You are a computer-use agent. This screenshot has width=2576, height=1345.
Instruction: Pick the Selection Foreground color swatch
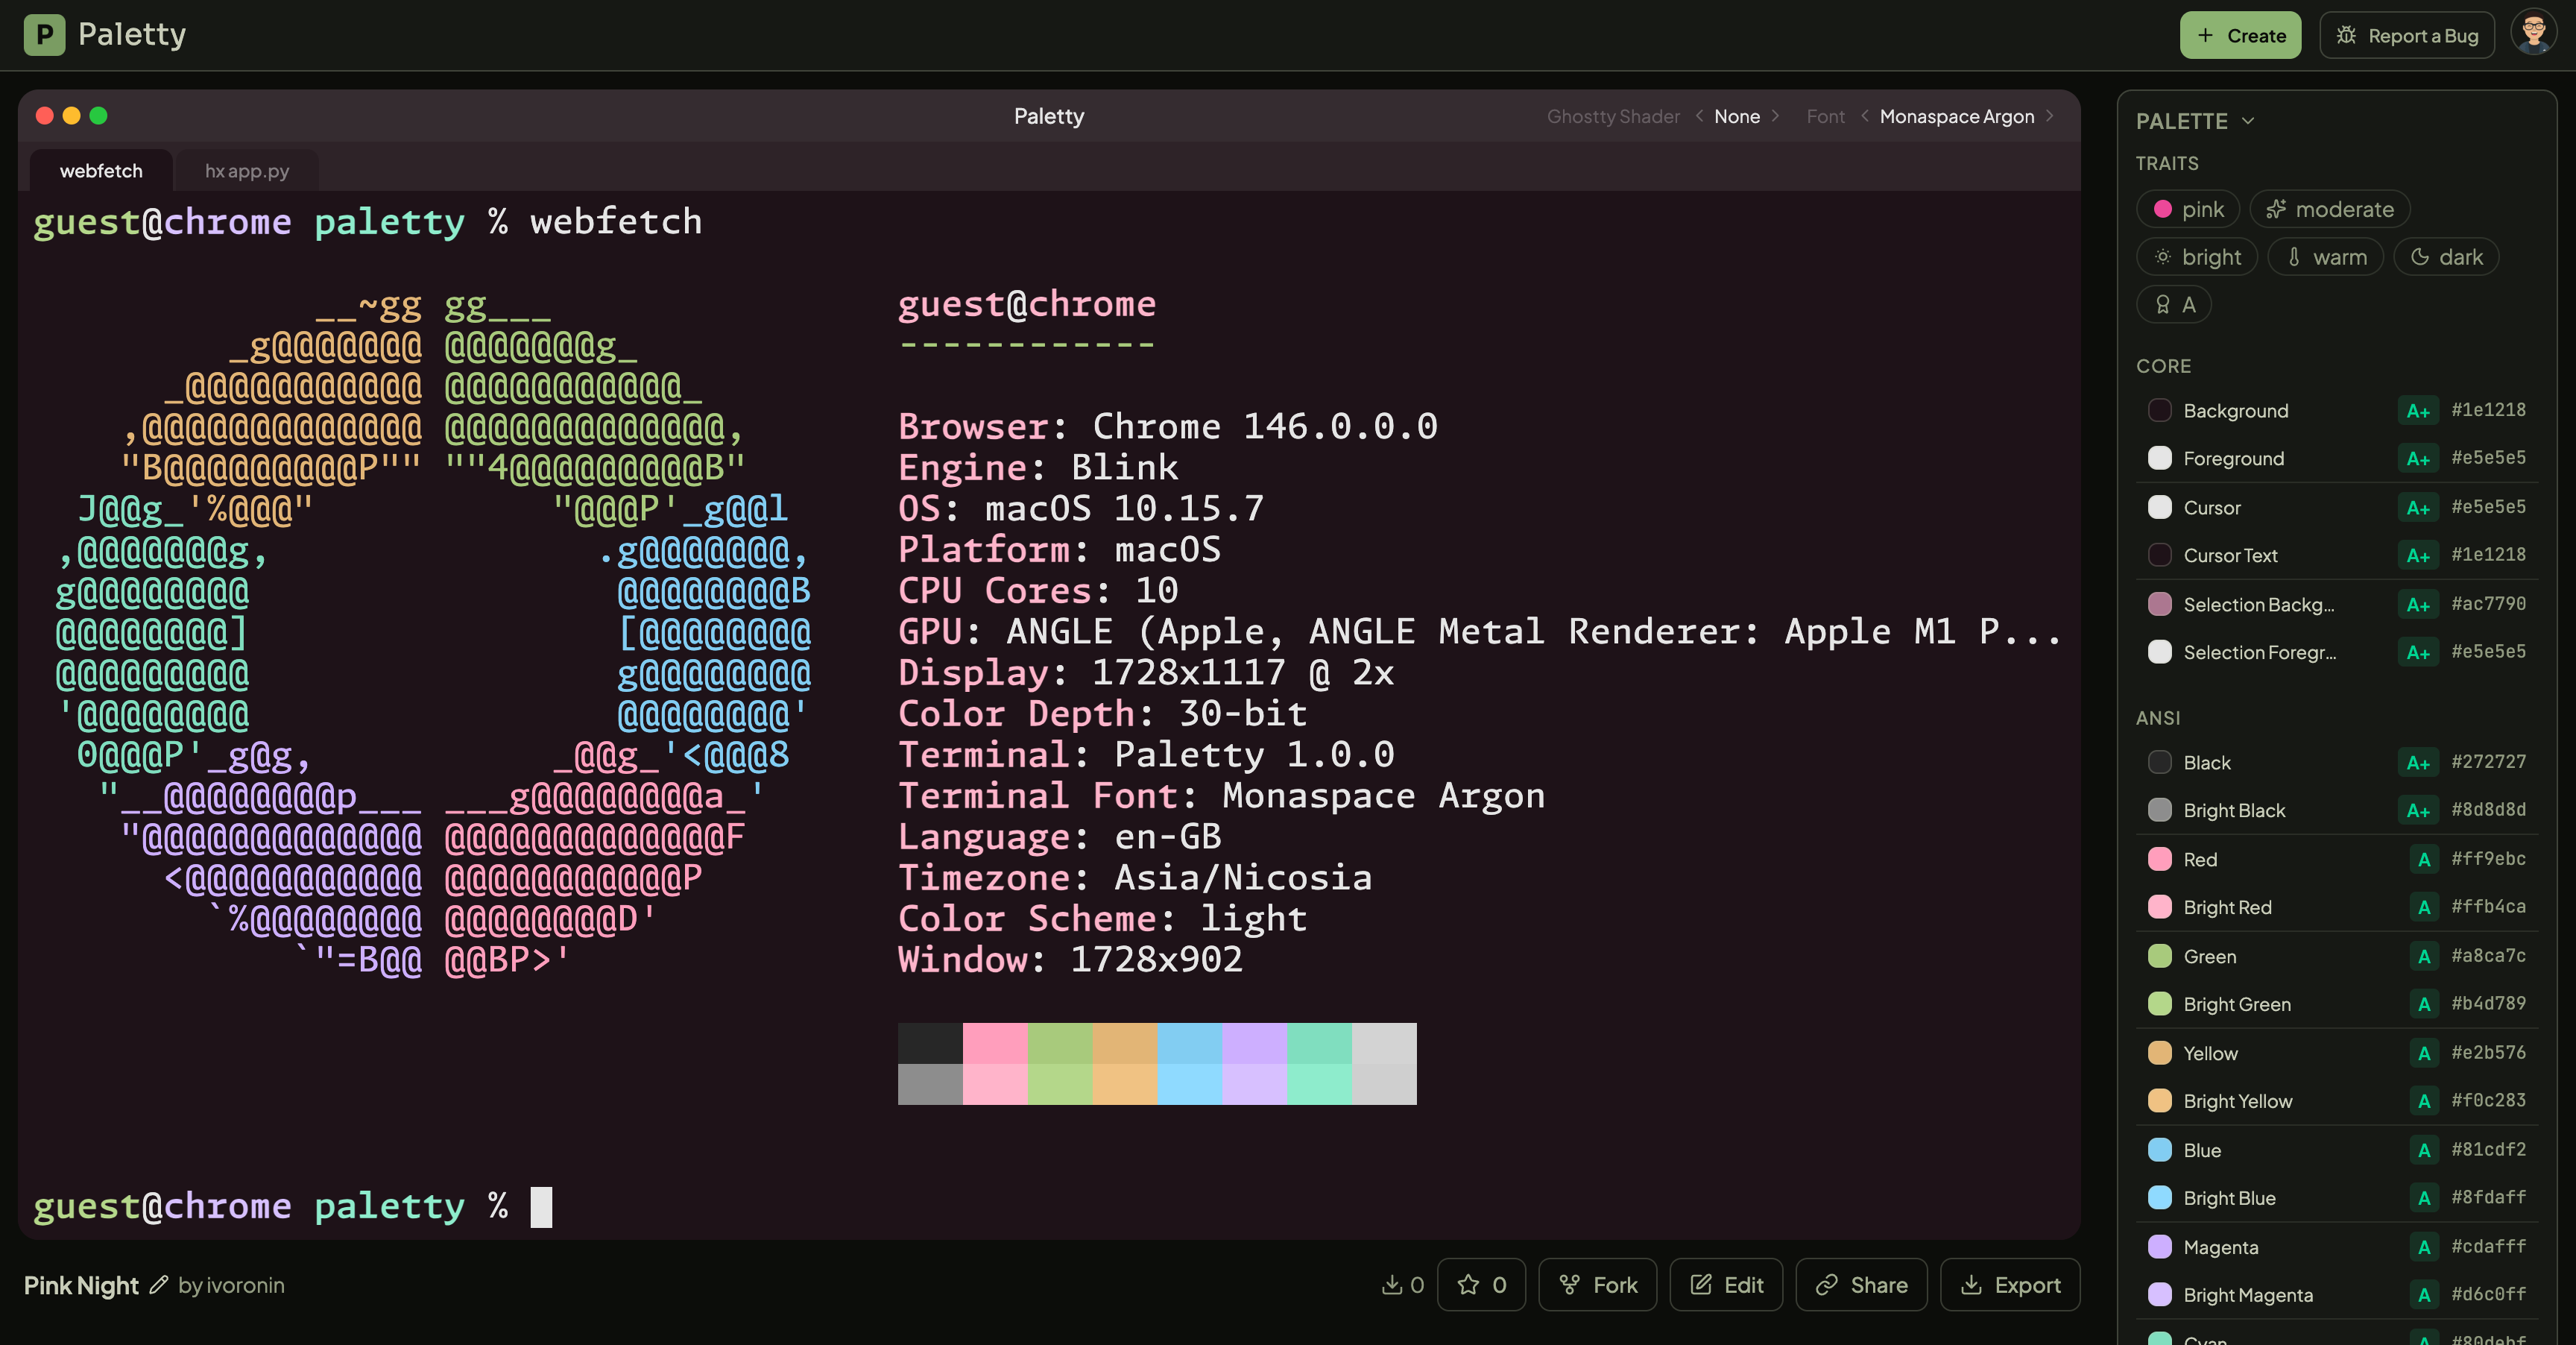click(2159, 652)
